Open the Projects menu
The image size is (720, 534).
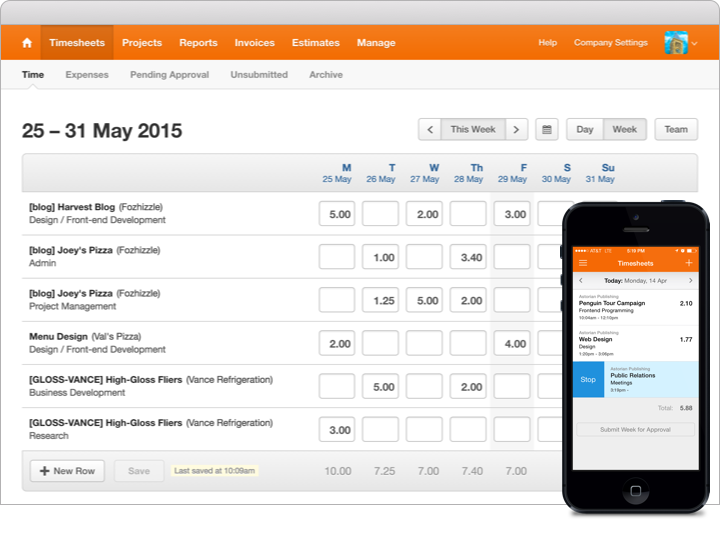point(142,43)
